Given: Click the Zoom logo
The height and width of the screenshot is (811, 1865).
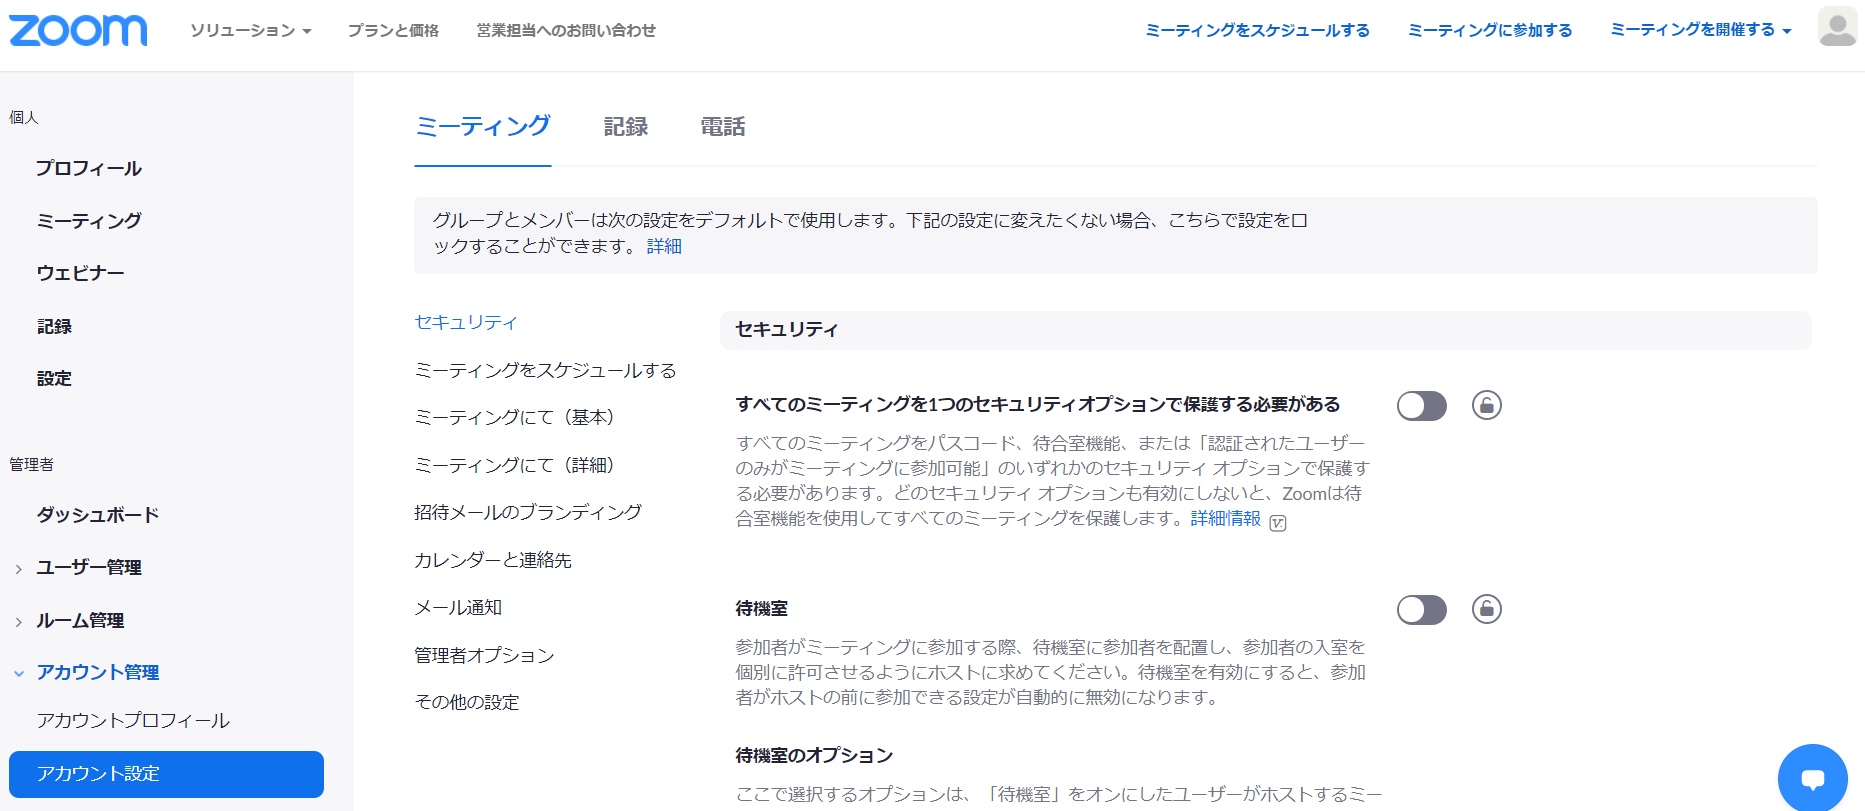Looking at the screenshot, I should 78,30.
